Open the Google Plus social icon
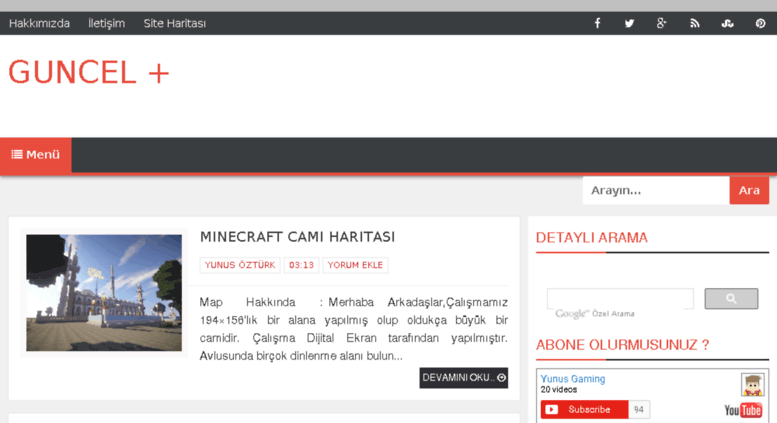The height and width of the screenshot is (423, 777). click(662, 23)
